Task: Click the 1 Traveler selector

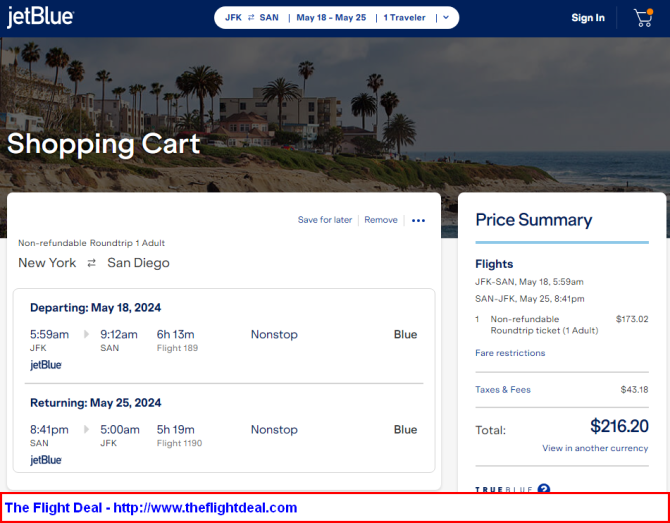Action: tap(404, 18)
